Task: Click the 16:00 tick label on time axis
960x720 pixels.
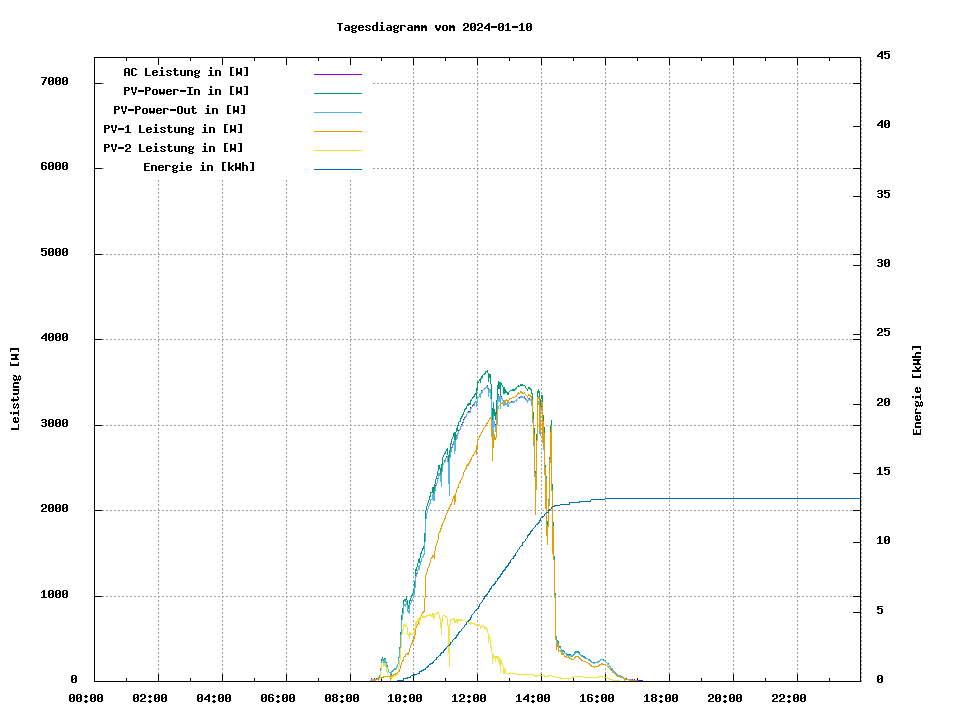Action: tap(597, 698)
